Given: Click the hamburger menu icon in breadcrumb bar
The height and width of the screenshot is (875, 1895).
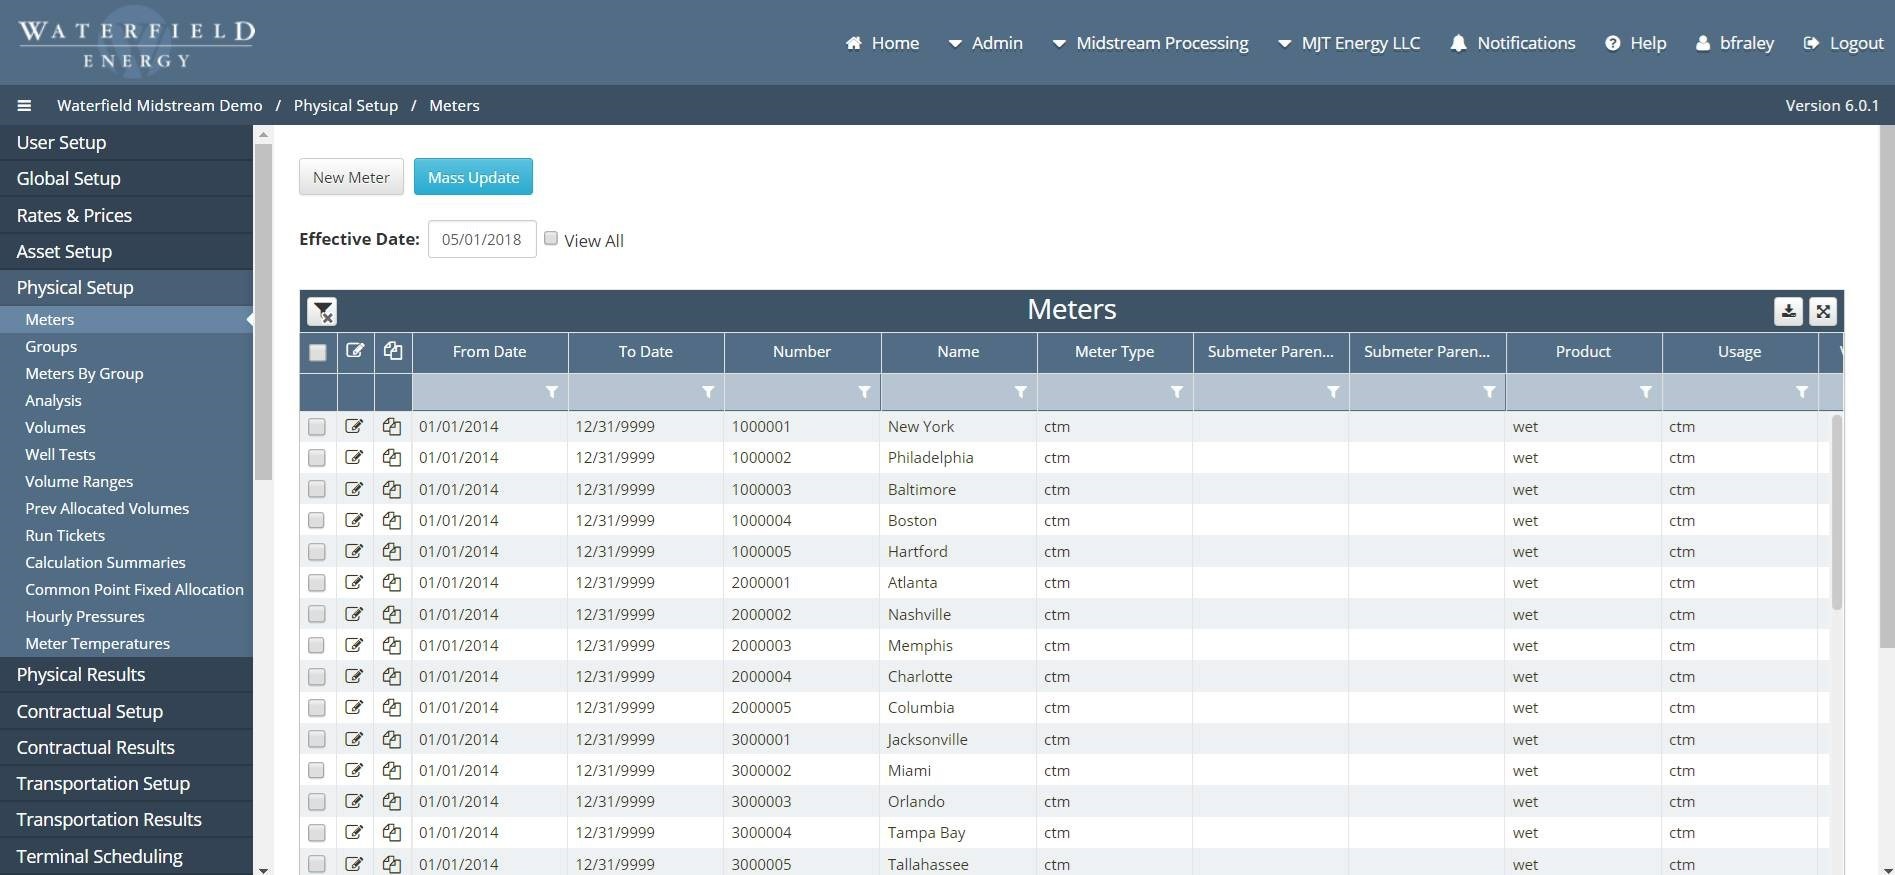Looking at the screenshot, I should coord(24,106).
